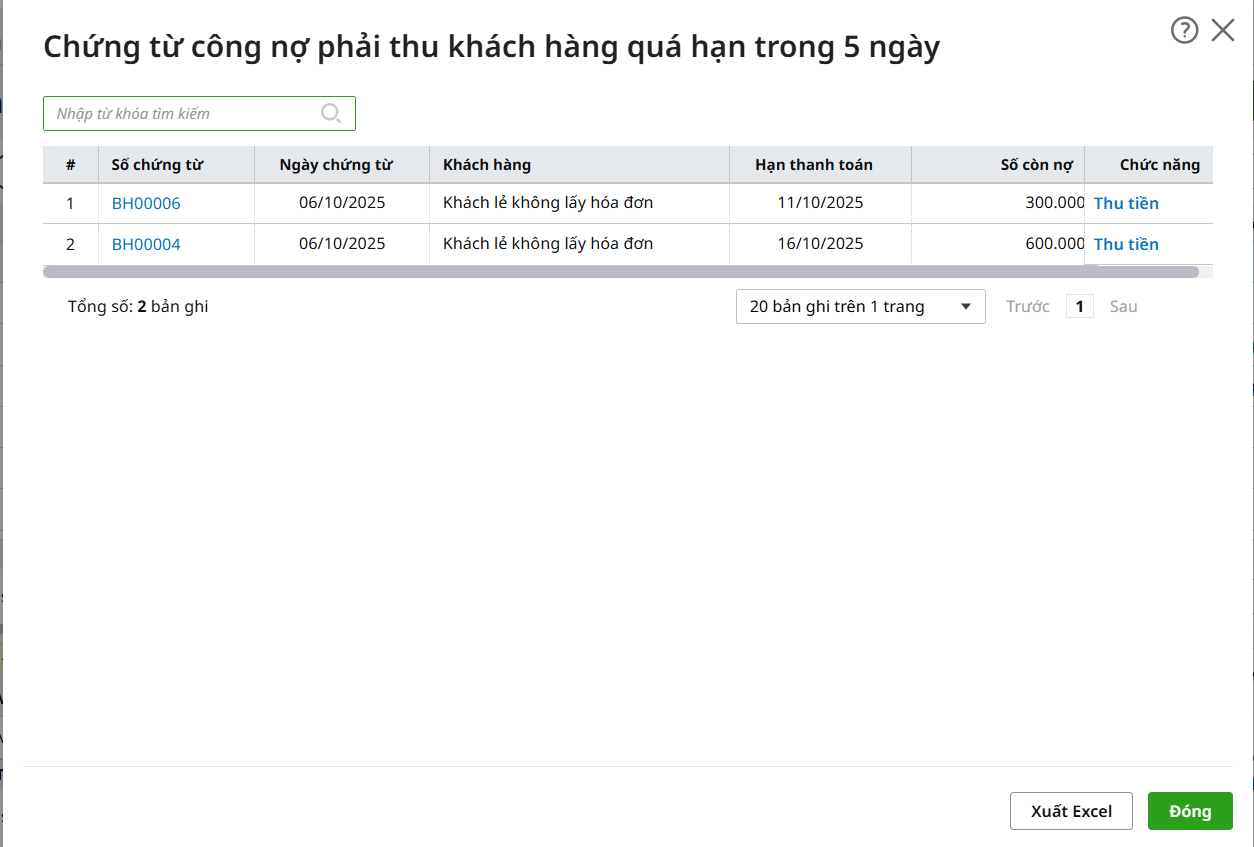Close the overdue receivables dialog with X
The width and height of the screenshot is (1254, 847).
[1223, 31]
